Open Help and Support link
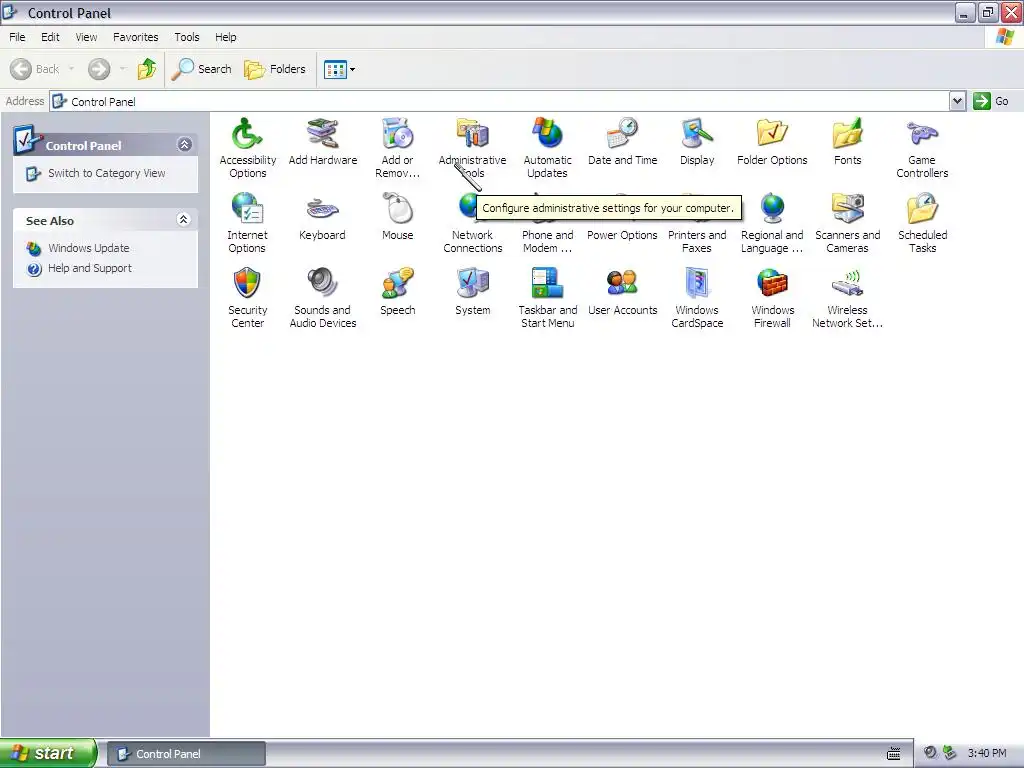Image resolution: width=1024 pixels, height=768 pixels. 89,268
